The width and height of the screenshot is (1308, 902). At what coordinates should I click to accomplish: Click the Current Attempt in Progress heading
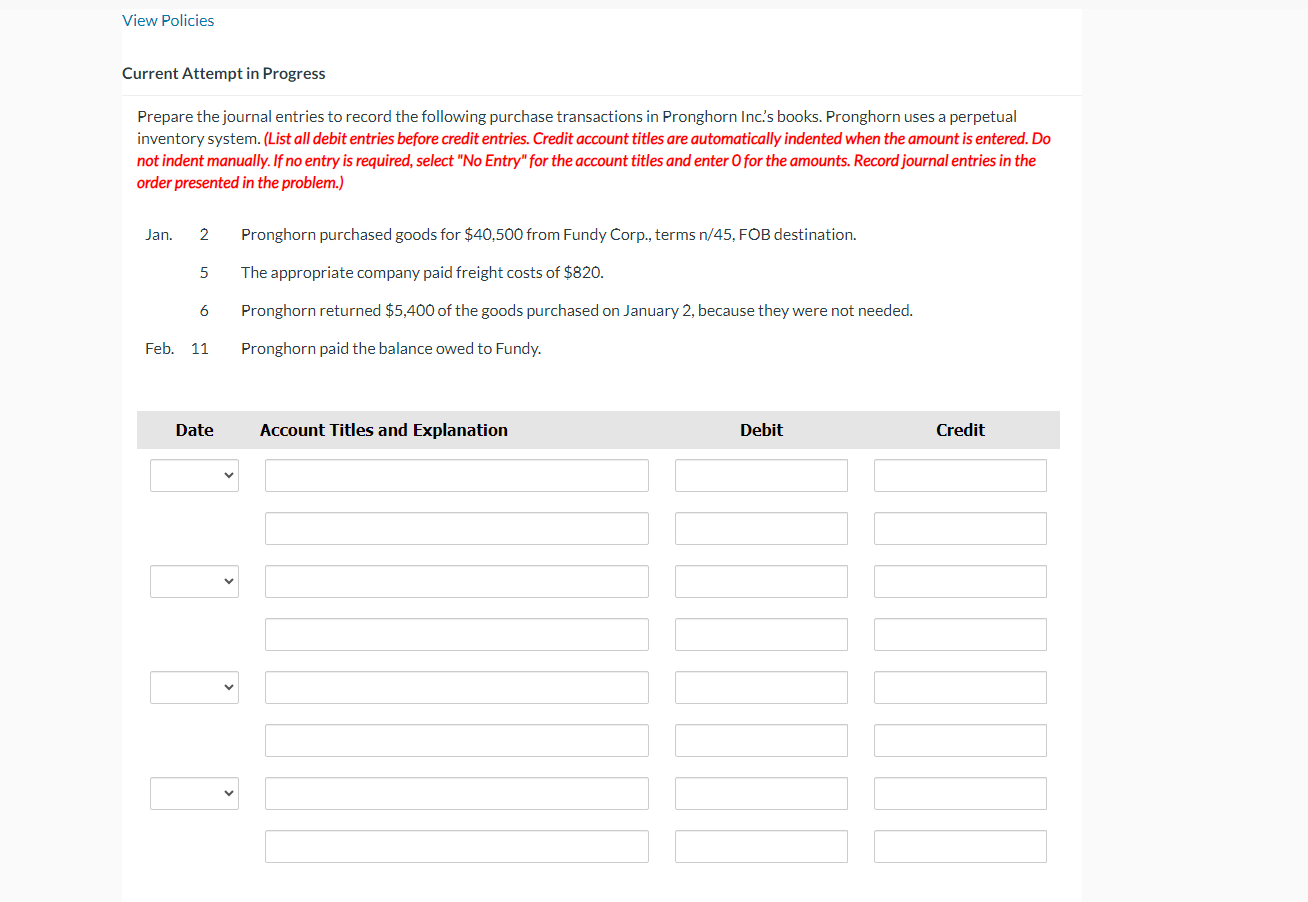[x=223, y=73]
